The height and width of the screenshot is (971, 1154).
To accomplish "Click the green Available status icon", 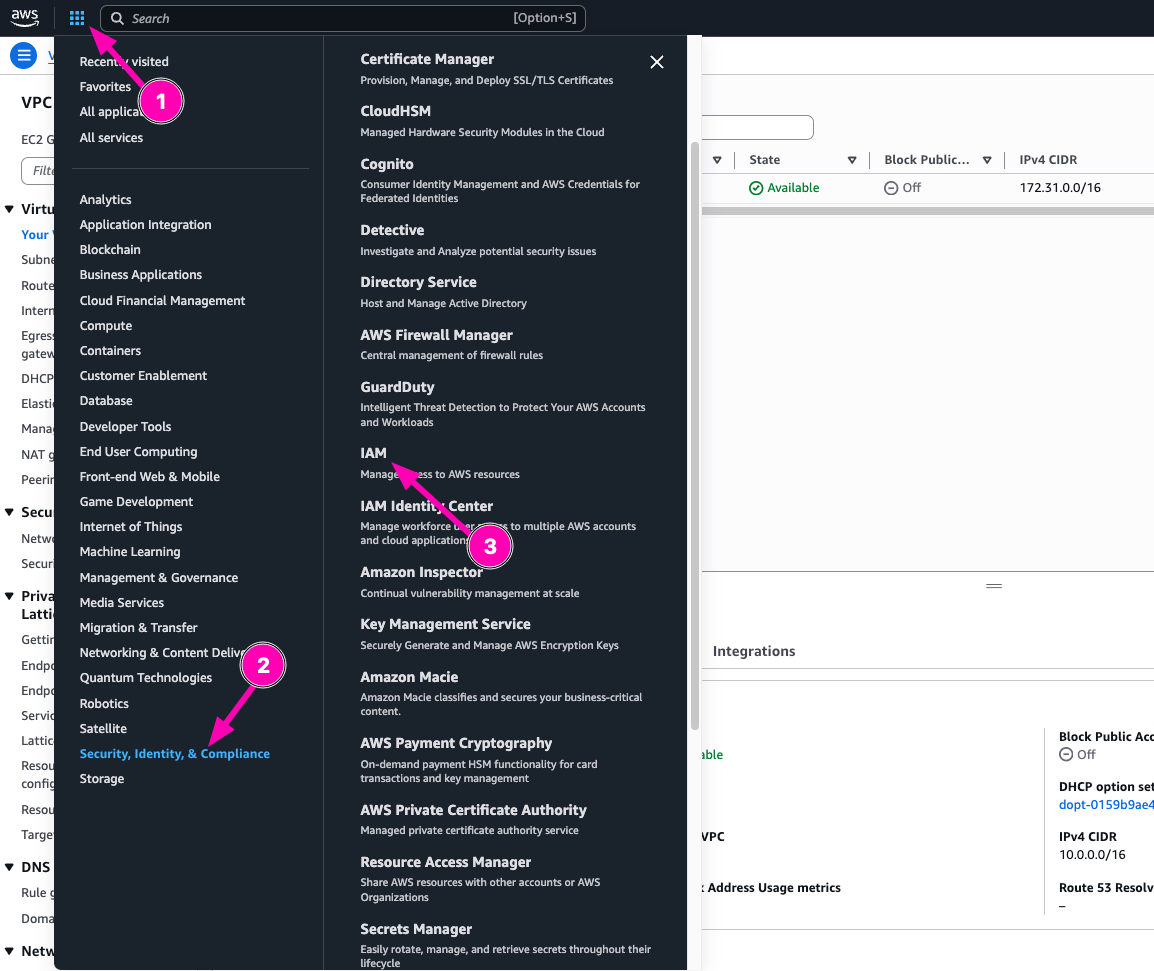I will point(756,188).
